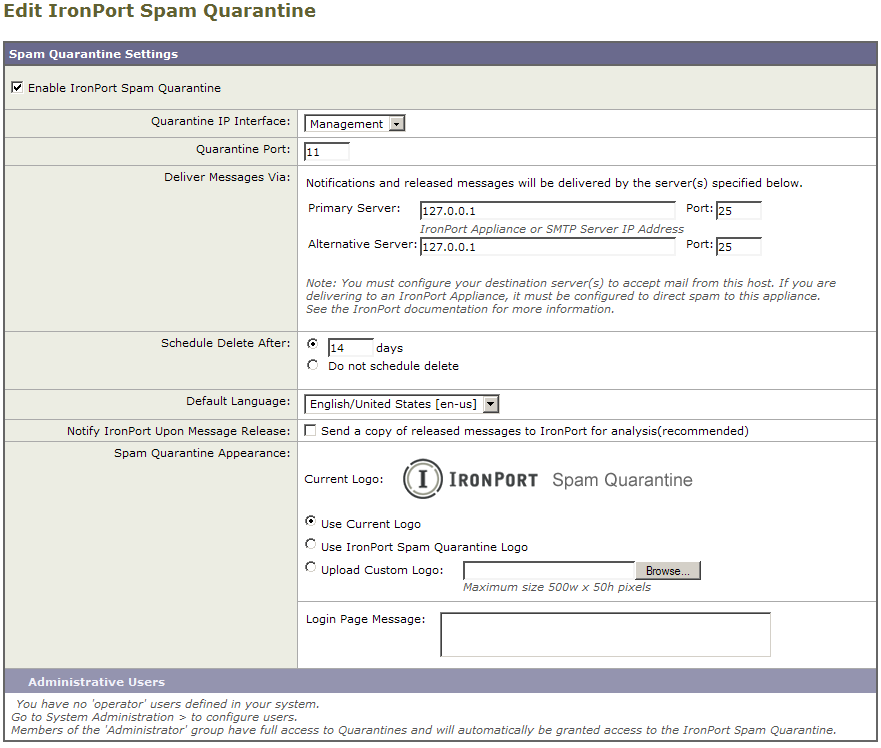The width and height of the screenshot is (881, 748).
Task: Click the IronPort circular logo icon
Action: [423, 479]
